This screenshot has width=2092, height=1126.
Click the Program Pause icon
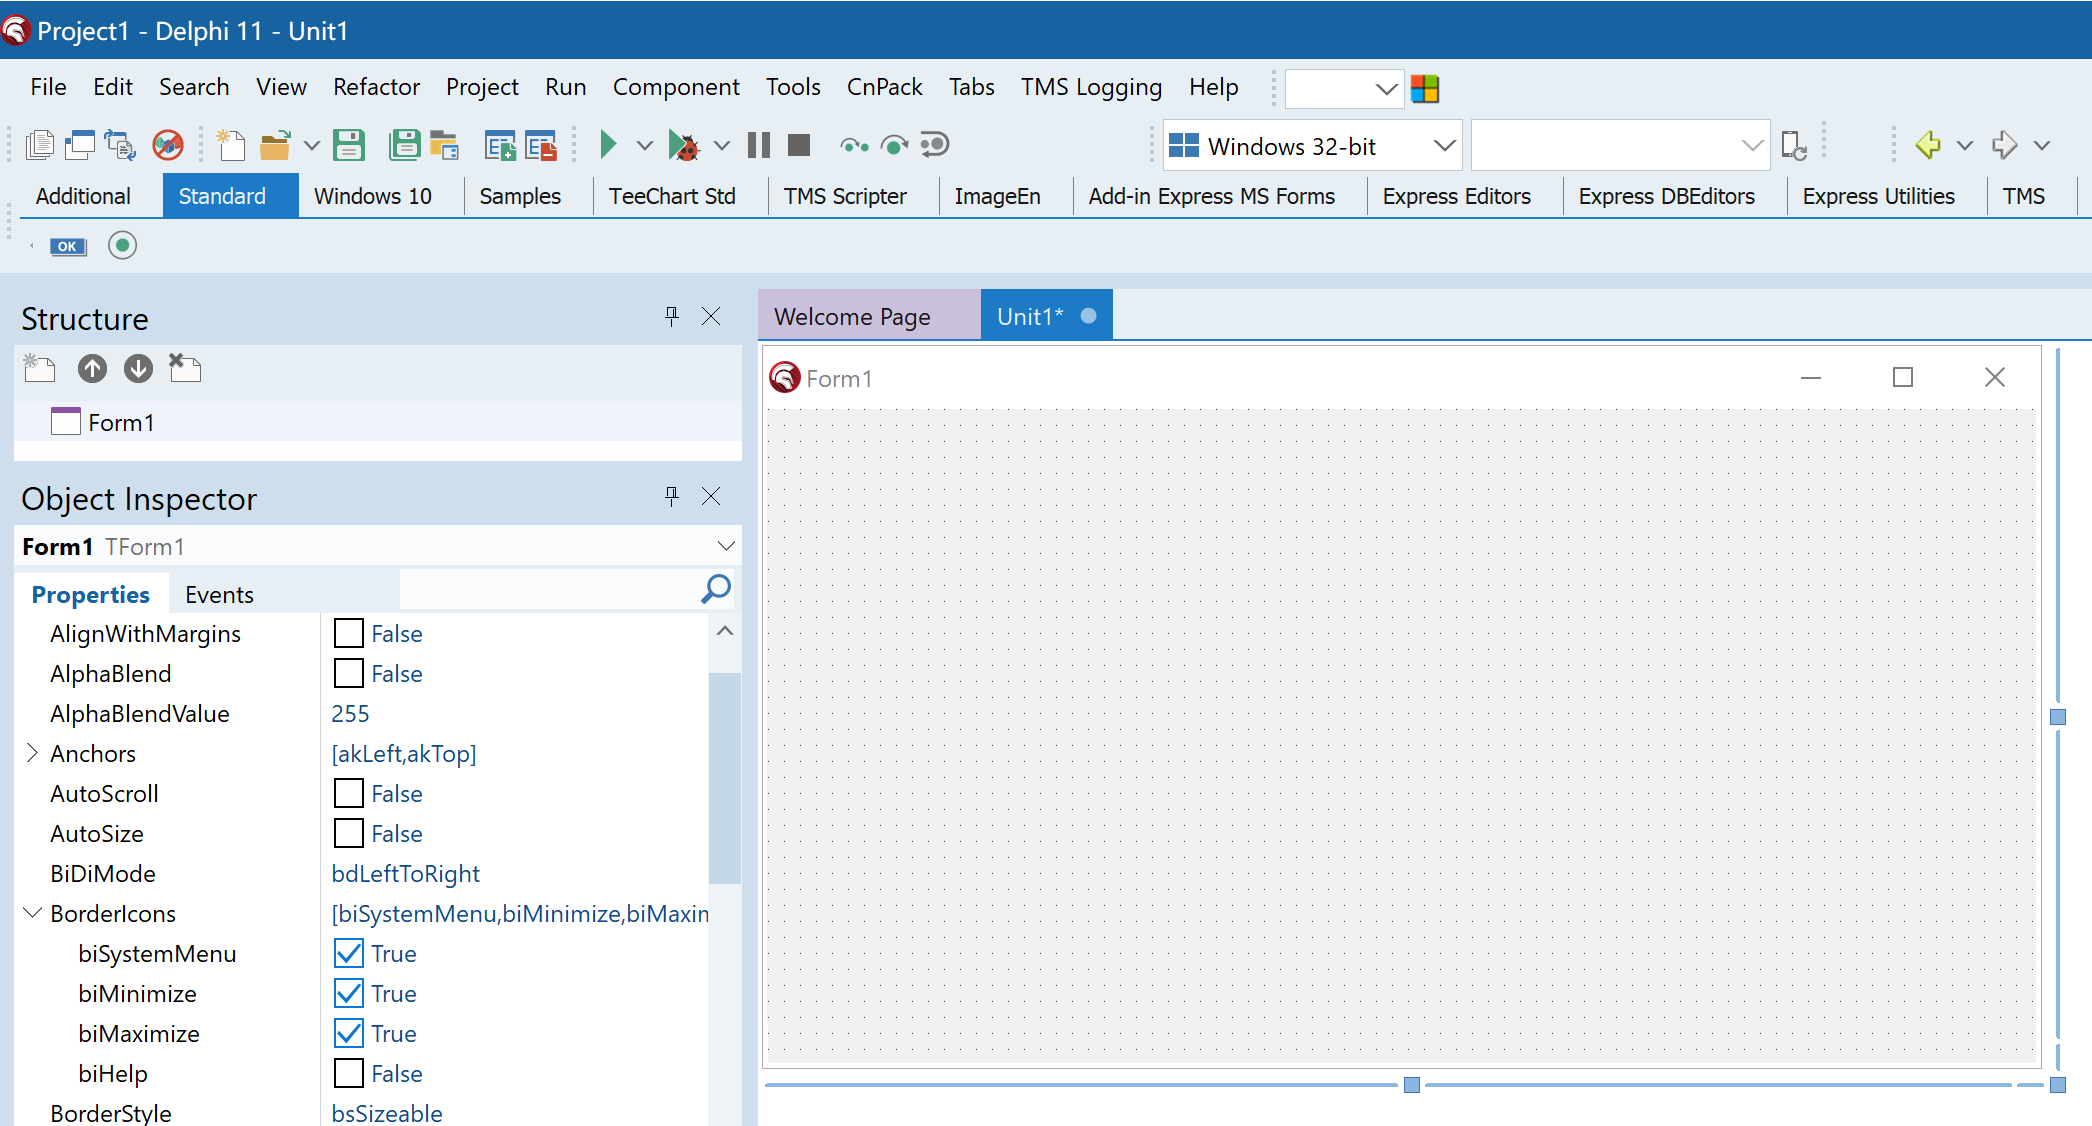[x=759, y=146]
